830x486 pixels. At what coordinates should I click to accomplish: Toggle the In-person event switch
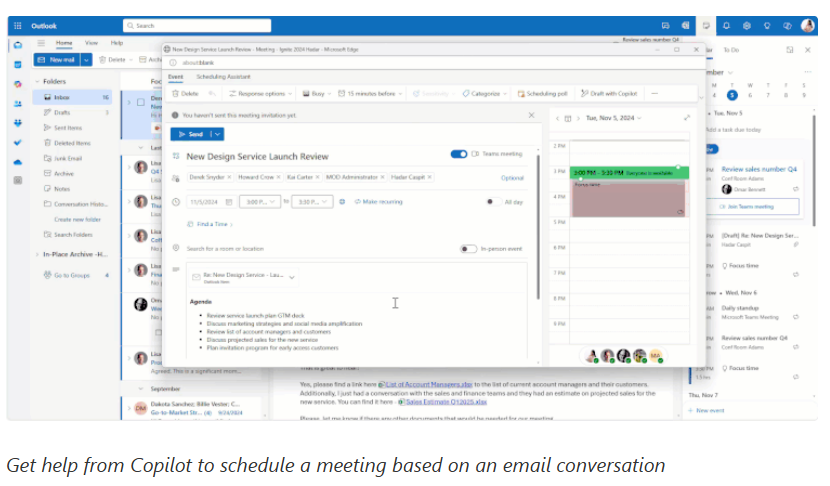click(468, 249)
